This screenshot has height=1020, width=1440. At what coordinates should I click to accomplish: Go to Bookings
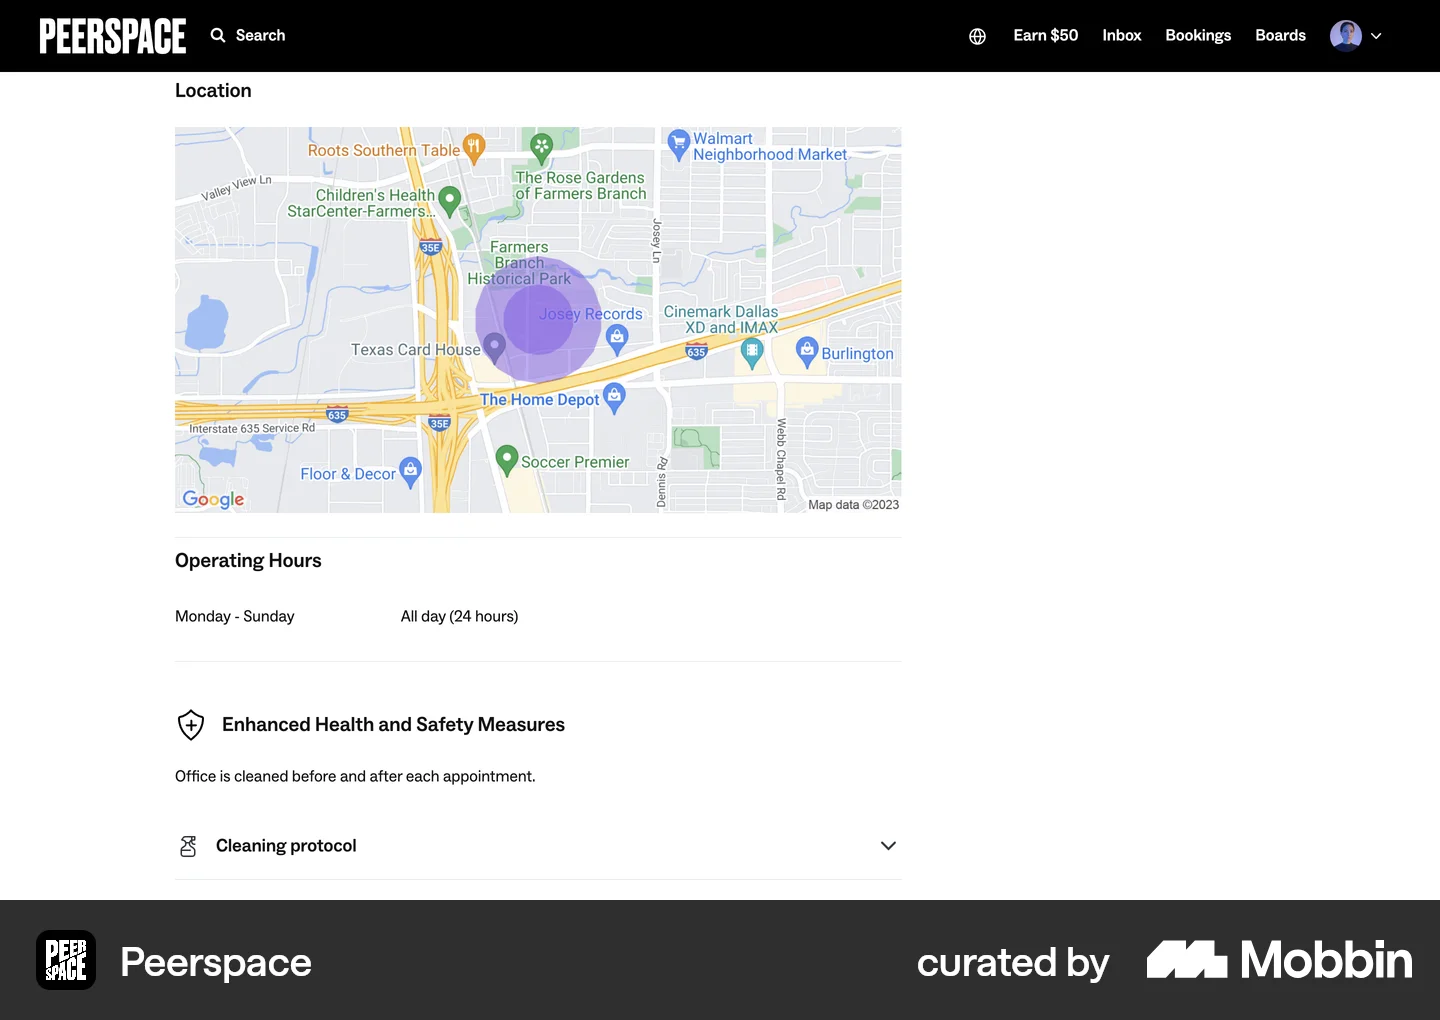pos(1198,35)
